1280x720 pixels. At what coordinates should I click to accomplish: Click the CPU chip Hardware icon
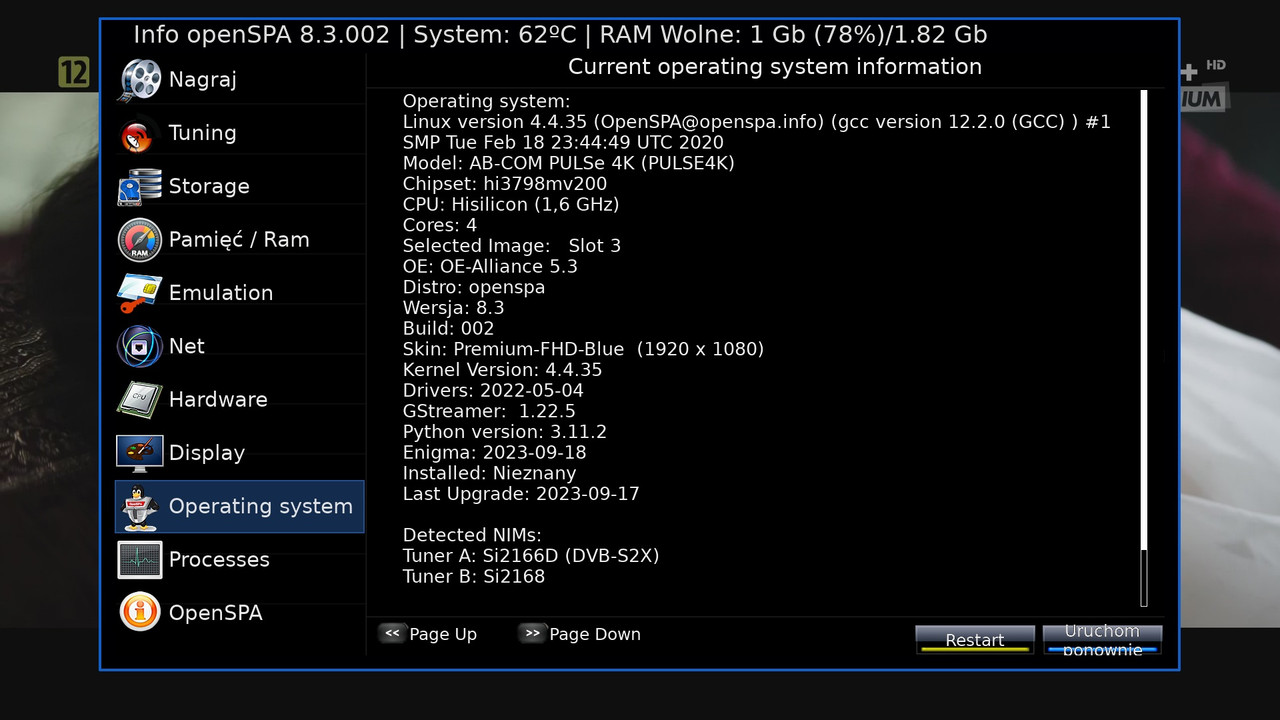(x=139, y=399)
